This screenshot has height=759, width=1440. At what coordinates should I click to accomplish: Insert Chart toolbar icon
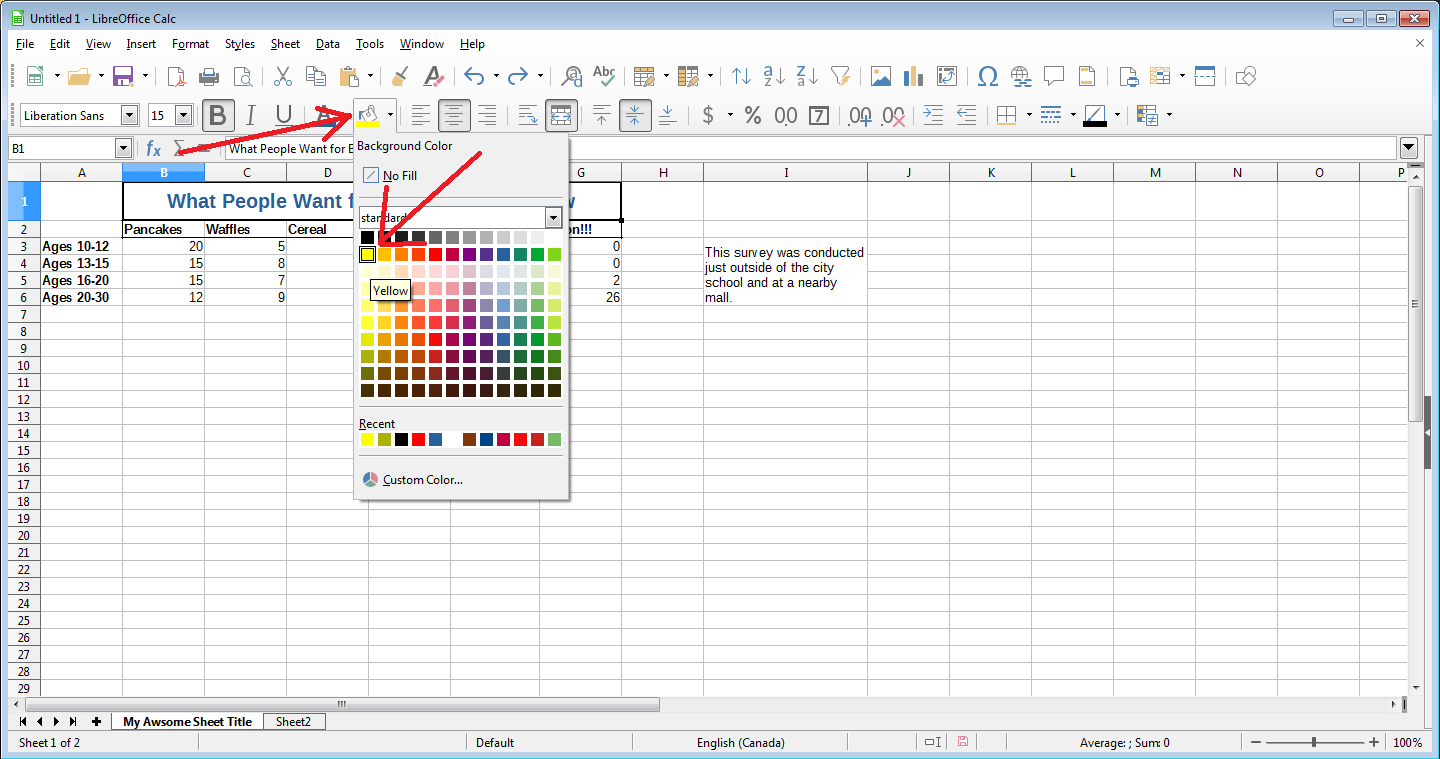tap(913, 76)
